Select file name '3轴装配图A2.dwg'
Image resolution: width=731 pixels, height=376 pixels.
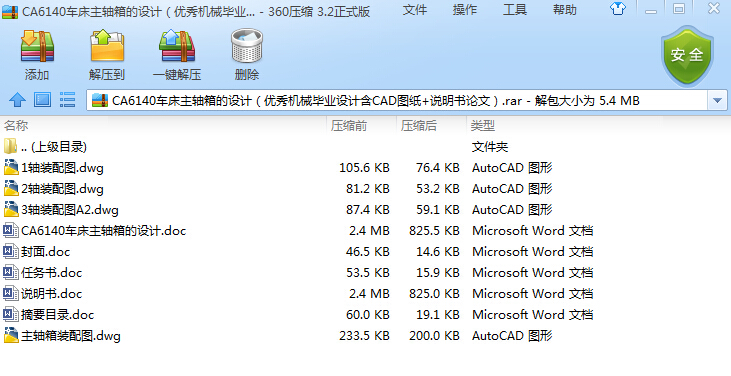click(x=70, y=210)
